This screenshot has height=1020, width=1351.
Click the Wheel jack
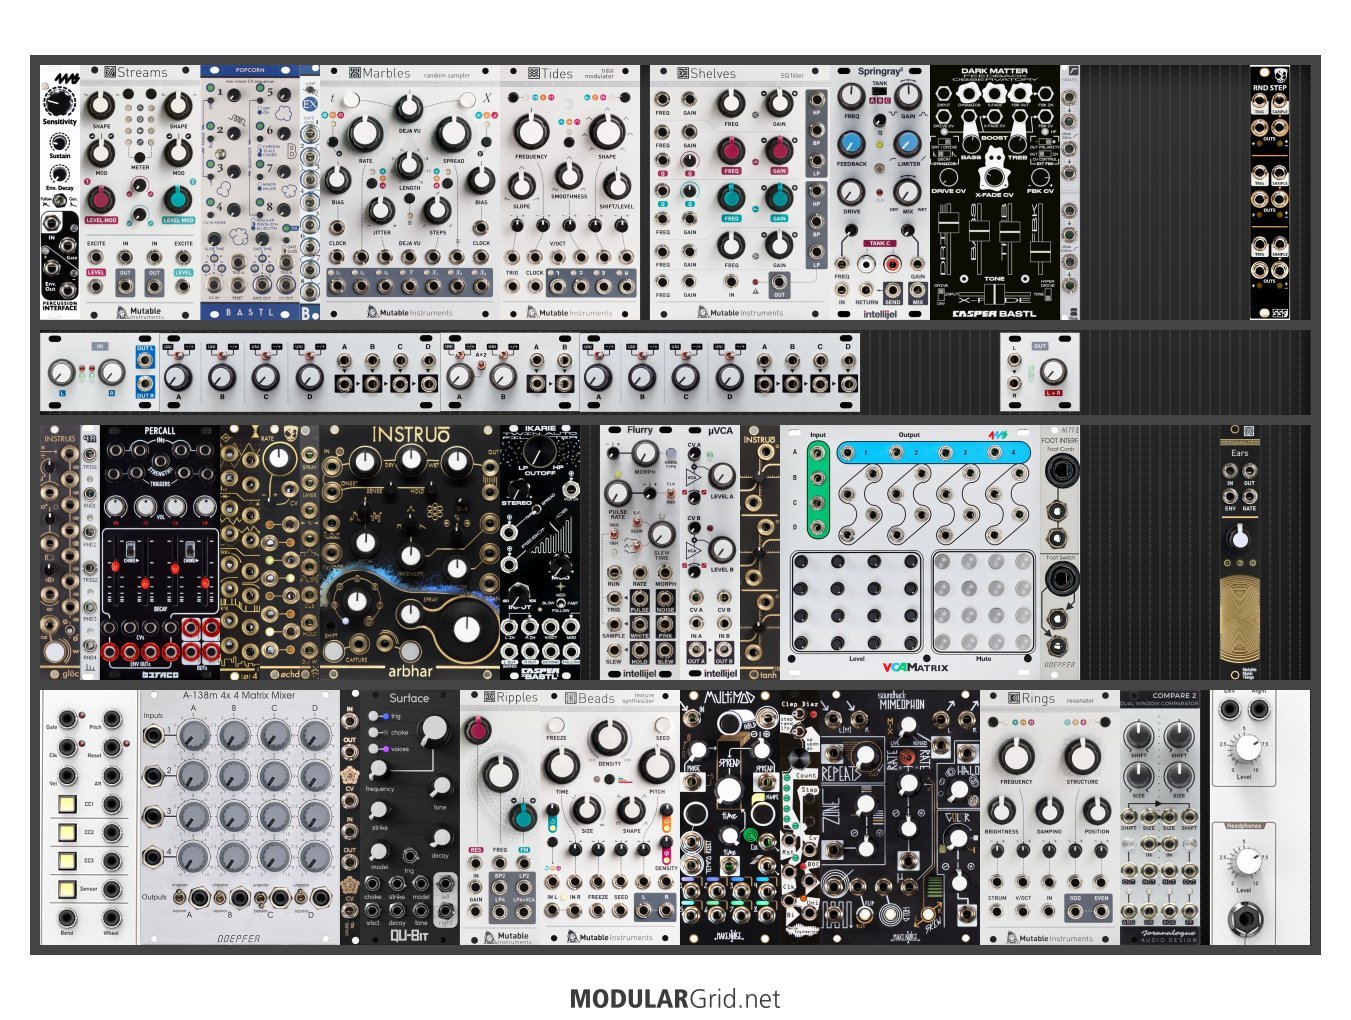pos(110,918)
